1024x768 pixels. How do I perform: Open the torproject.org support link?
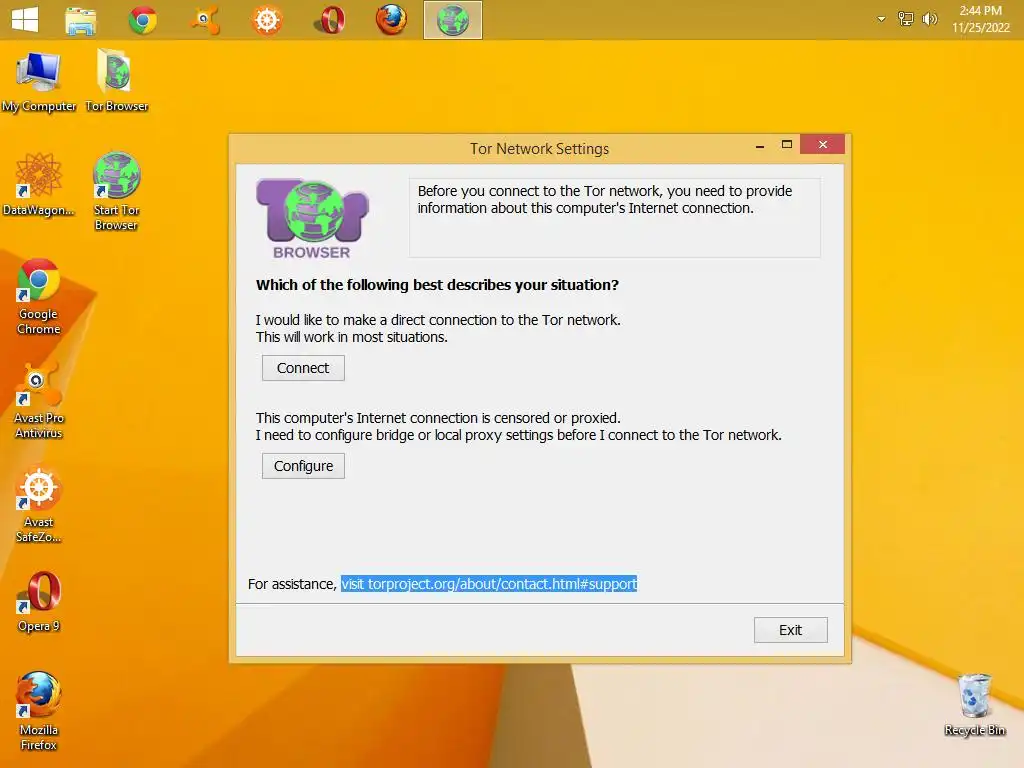[488, 584]
